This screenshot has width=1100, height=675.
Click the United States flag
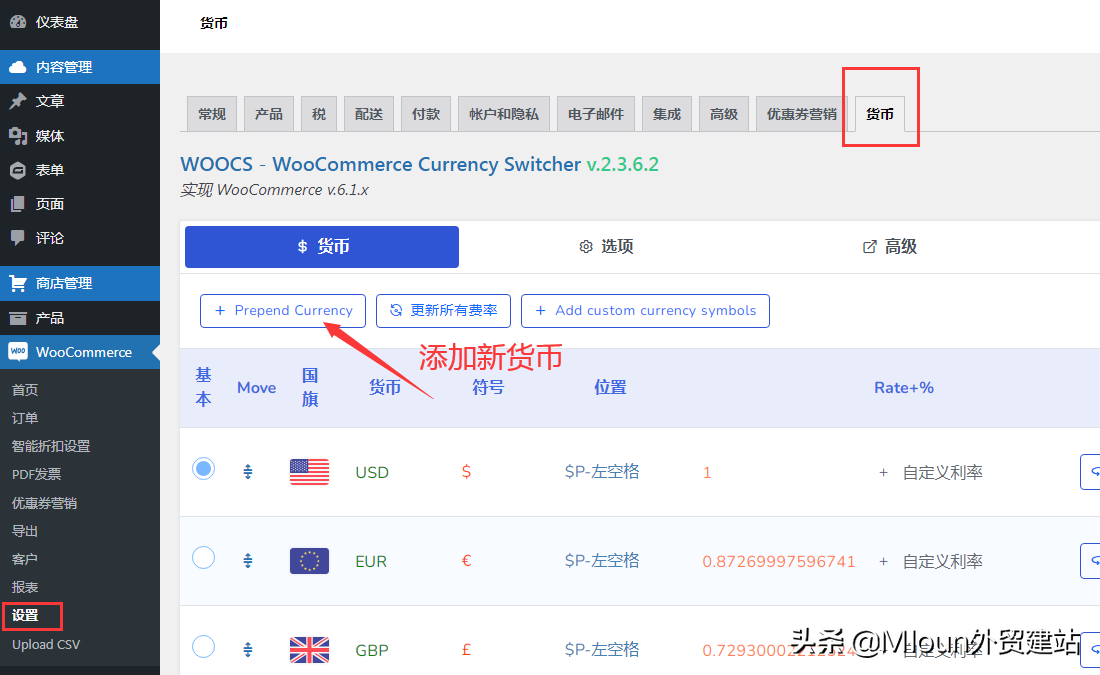point(309,472)
